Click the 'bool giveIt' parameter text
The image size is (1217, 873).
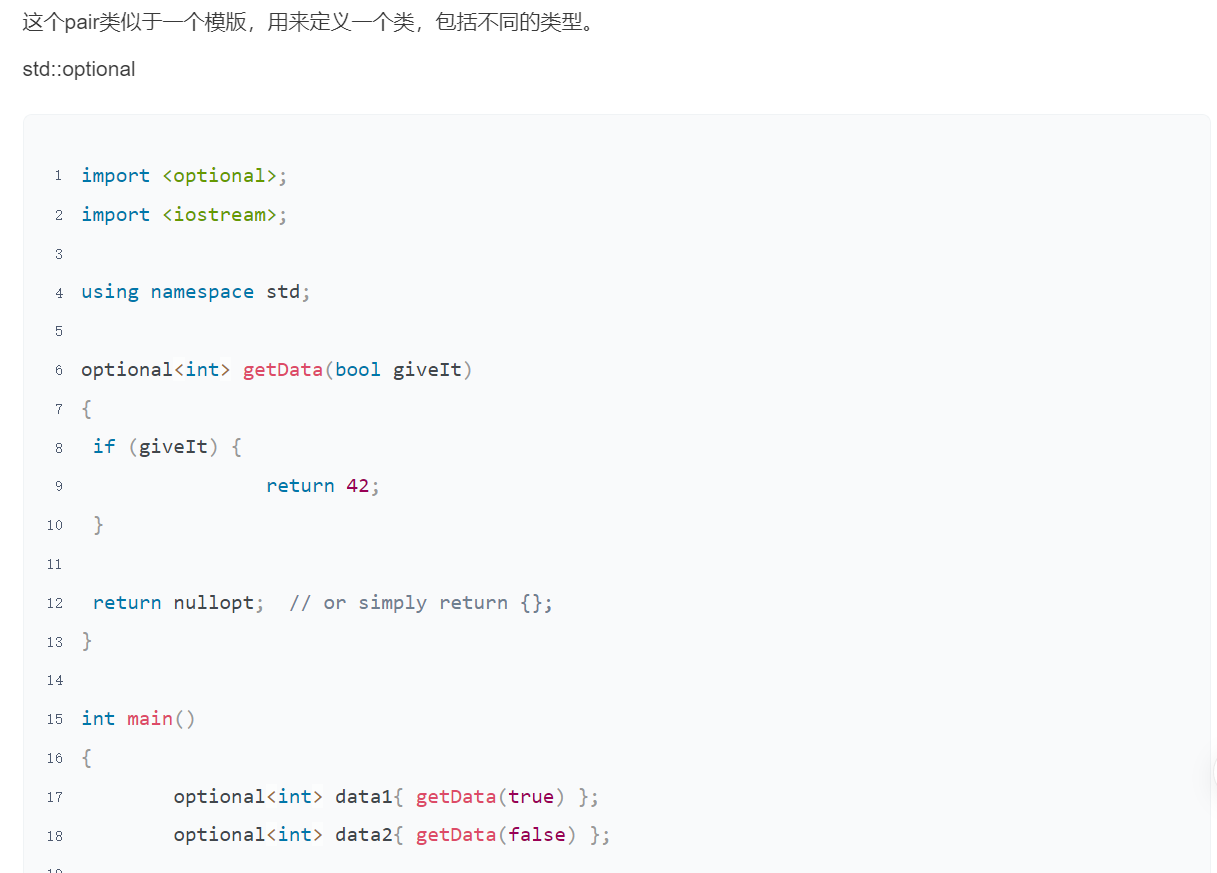[398, 370]
